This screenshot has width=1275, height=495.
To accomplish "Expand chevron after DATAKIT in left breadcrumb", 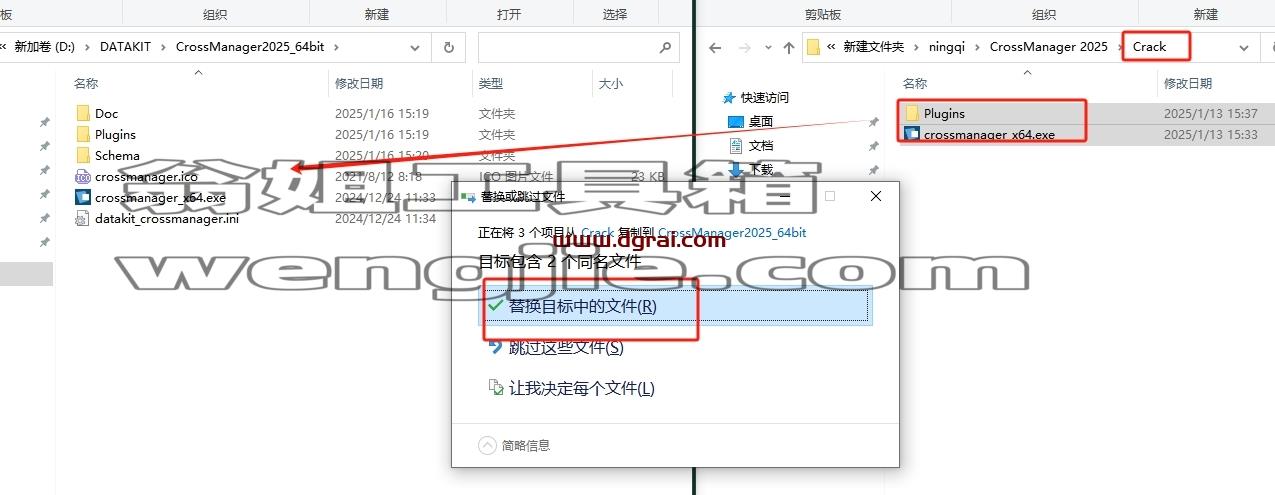I will (163, 47).
